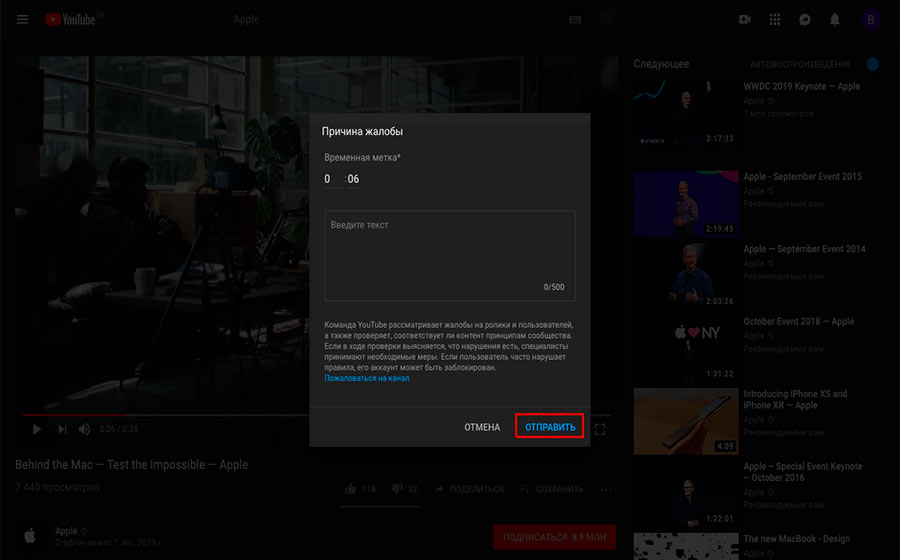Click Apple – Special Event Keynote title
900x560 pixels.
802,472
